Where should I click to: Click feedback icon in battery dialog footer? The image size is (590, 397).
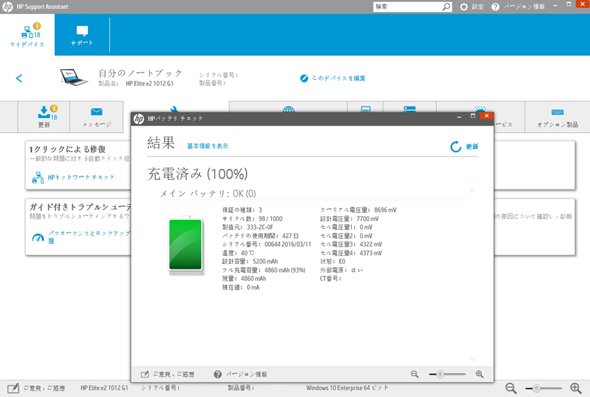pos(144,374)
